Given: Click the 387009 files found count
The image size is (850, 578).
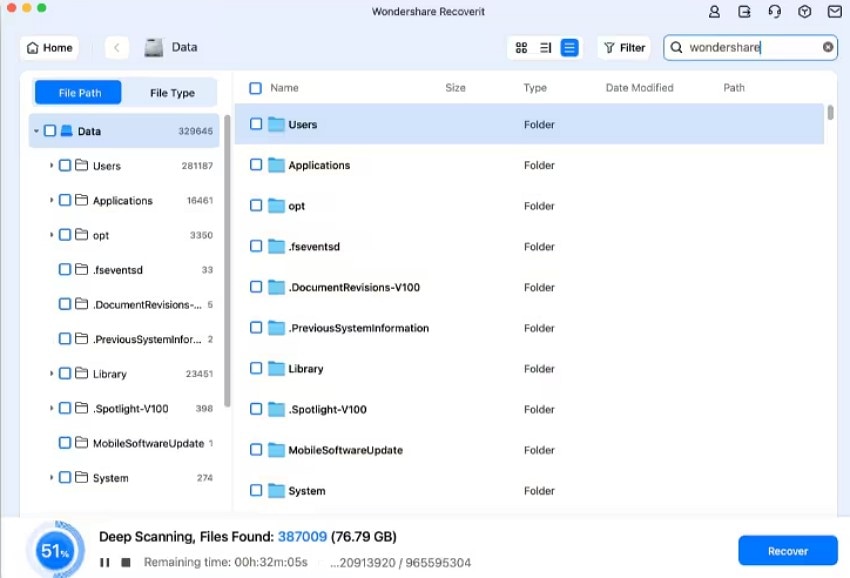Looking at the screenshot, I should click(x=302, y=537).
